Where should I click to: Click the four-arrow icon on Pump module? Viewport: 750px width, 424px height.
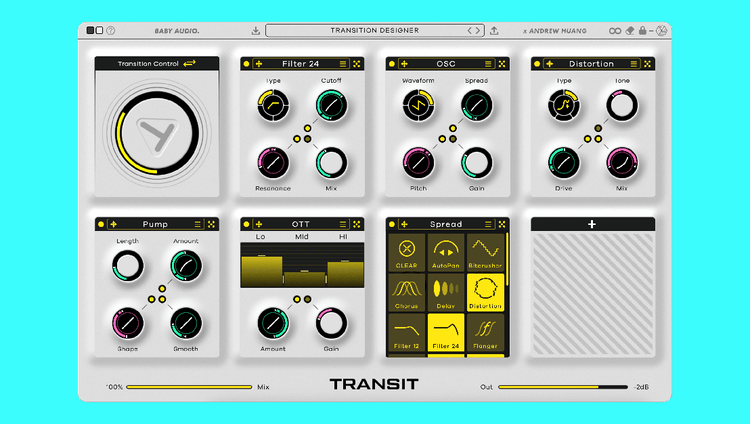click(211, 224)
